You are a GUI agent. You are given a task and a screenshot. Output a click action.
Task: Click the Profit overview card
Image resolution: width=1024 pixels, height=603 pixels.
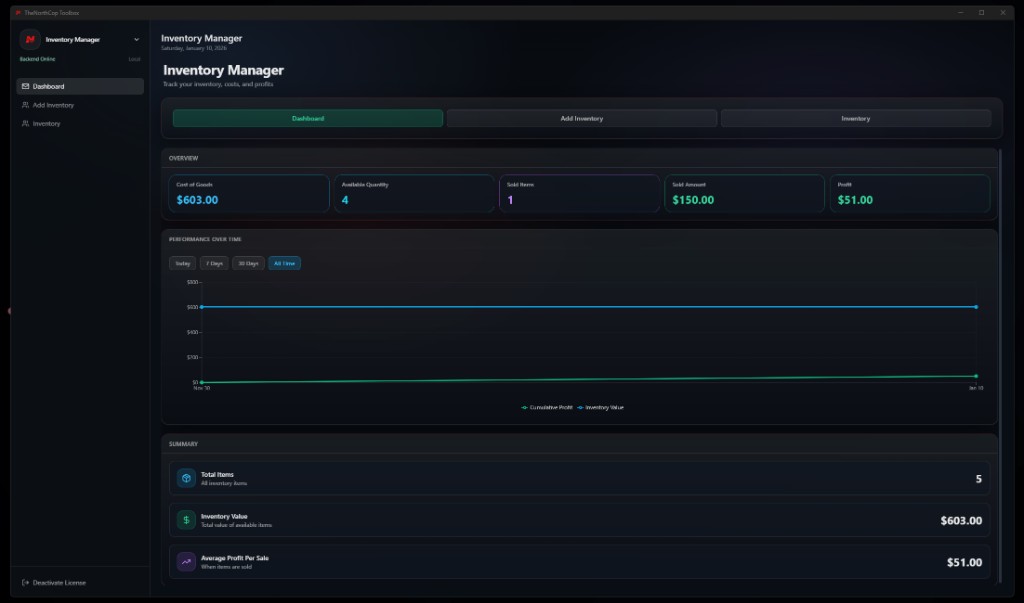click(x=910, y=193)
